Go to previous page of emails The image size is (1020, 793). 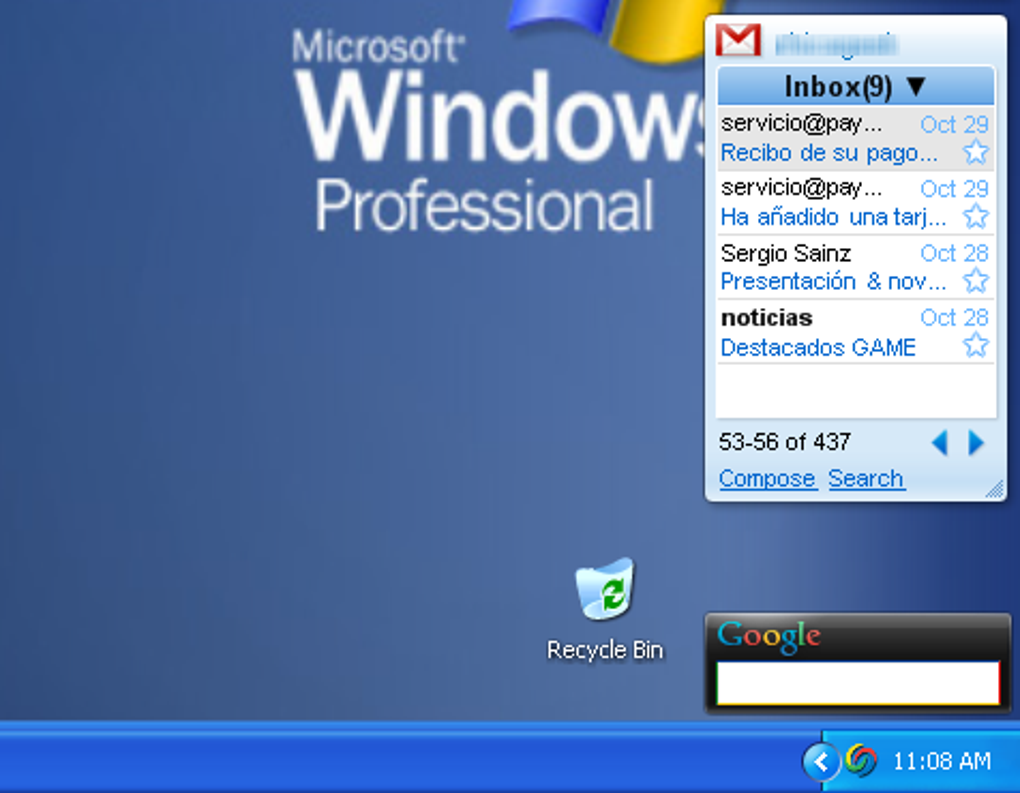pos(939,443)
